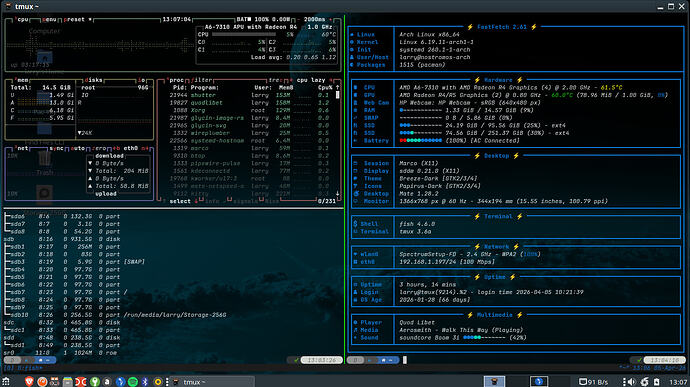
Task: Toggle net auto scaling
Action: pos(77,148)
